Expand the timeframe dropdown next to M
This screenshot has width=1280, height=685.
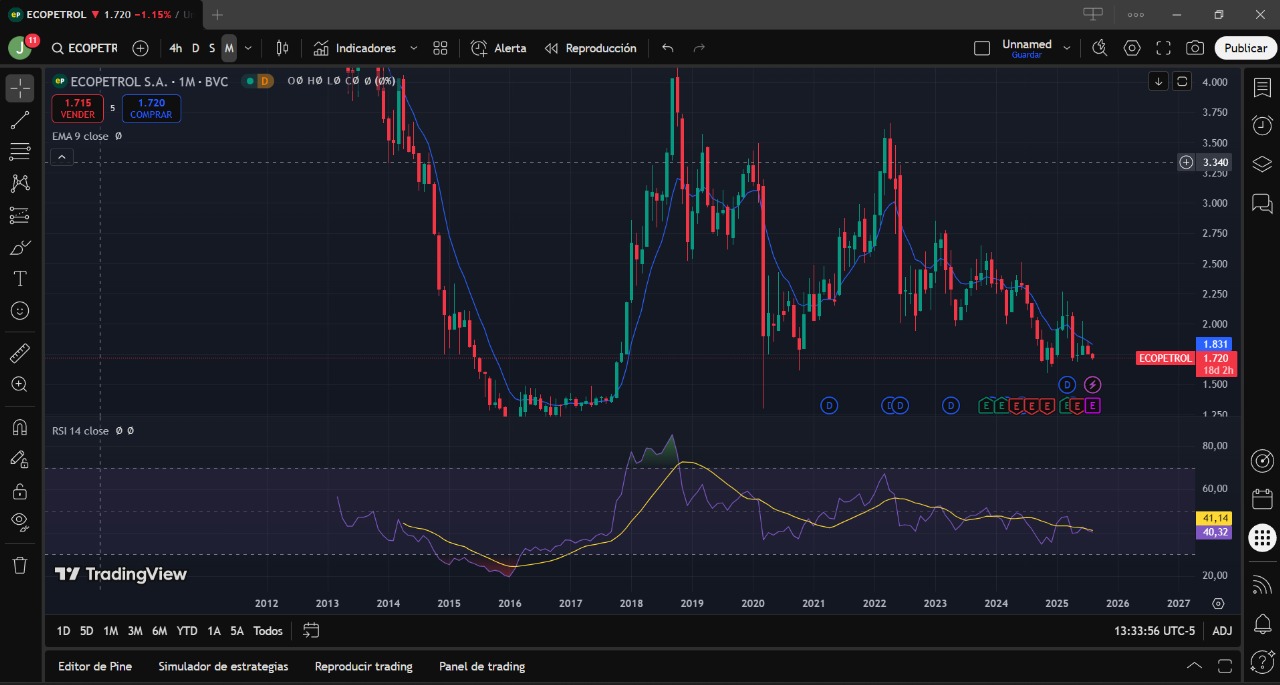tap(248, 47)
